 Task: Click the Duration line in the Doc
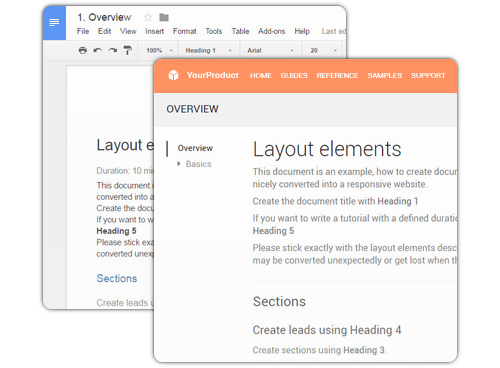pyautogui.click(x=125, y=171)
